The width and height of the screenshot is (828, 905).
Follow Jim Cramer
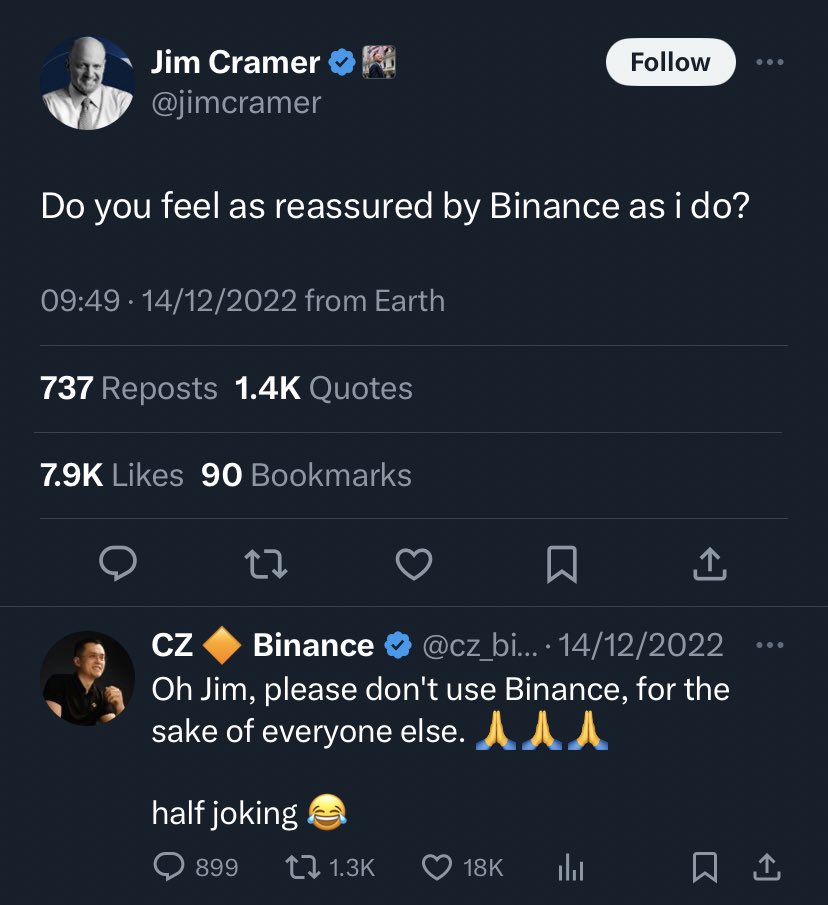click(x=670, y=62)
